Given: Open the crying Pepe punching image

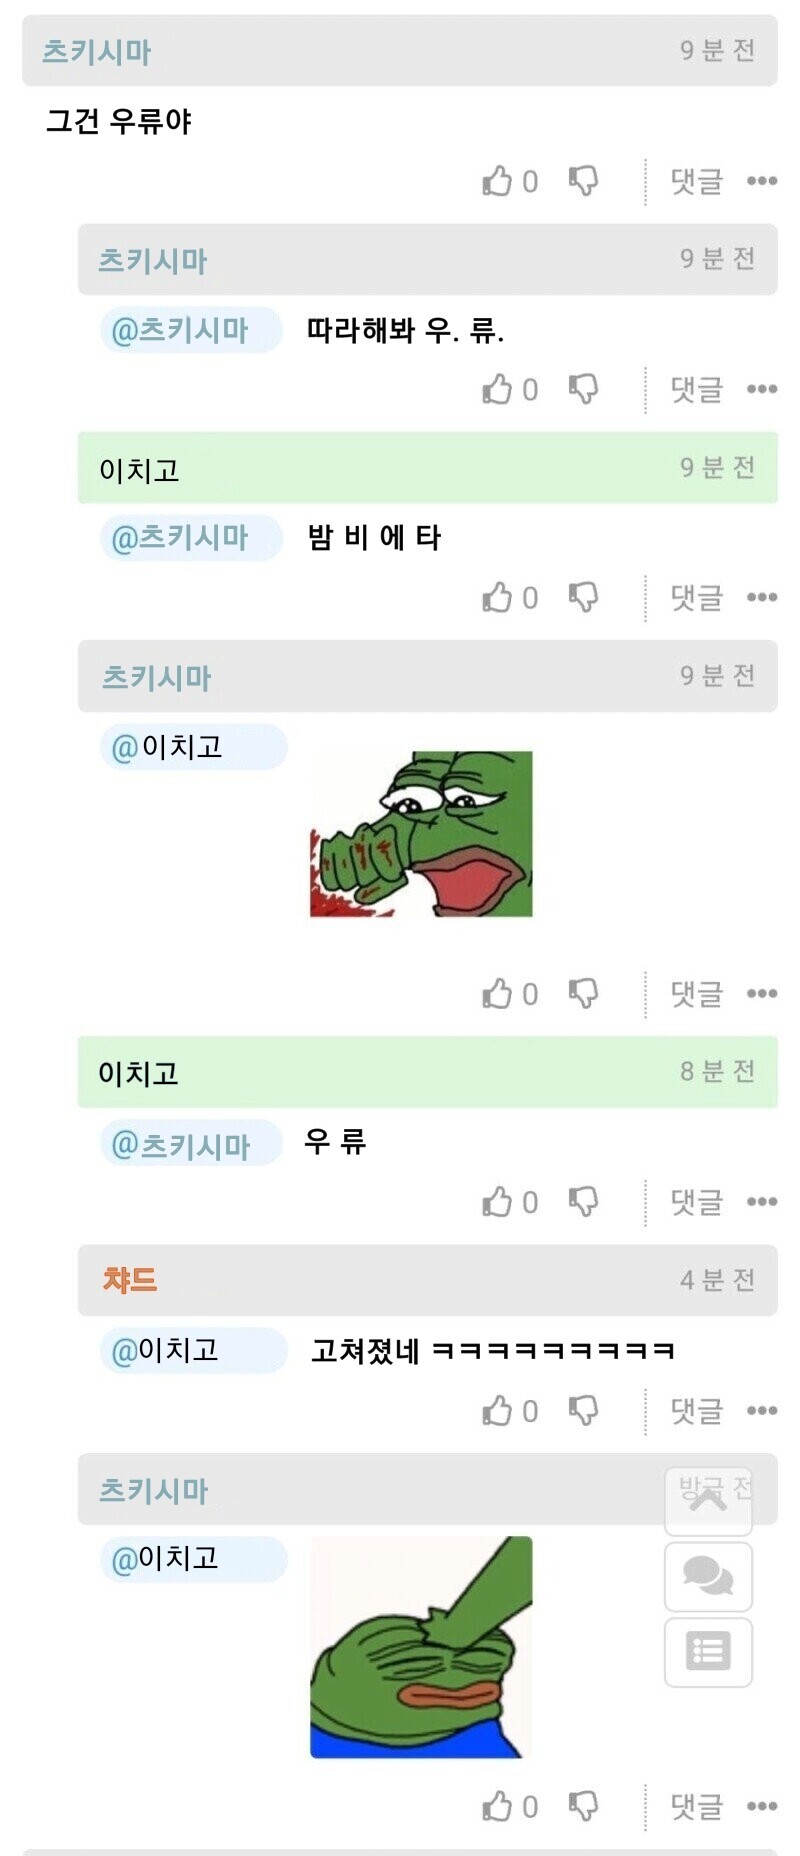Looking at the screenshot, I should click(421, 834).
